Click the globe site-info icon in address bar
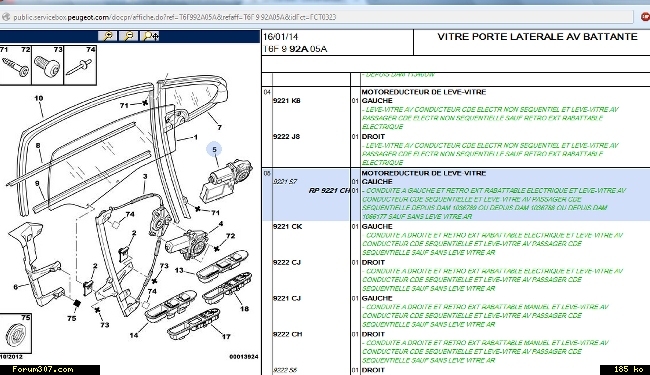The width and height of the screenshot is (650, 375). coord(6,17)
